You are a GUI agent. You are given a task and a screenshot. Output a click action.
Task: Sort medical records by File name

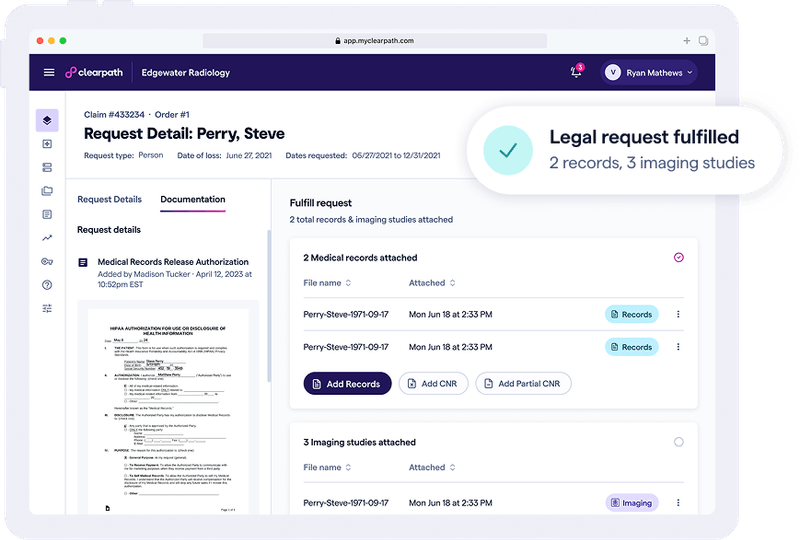point(327,283)
